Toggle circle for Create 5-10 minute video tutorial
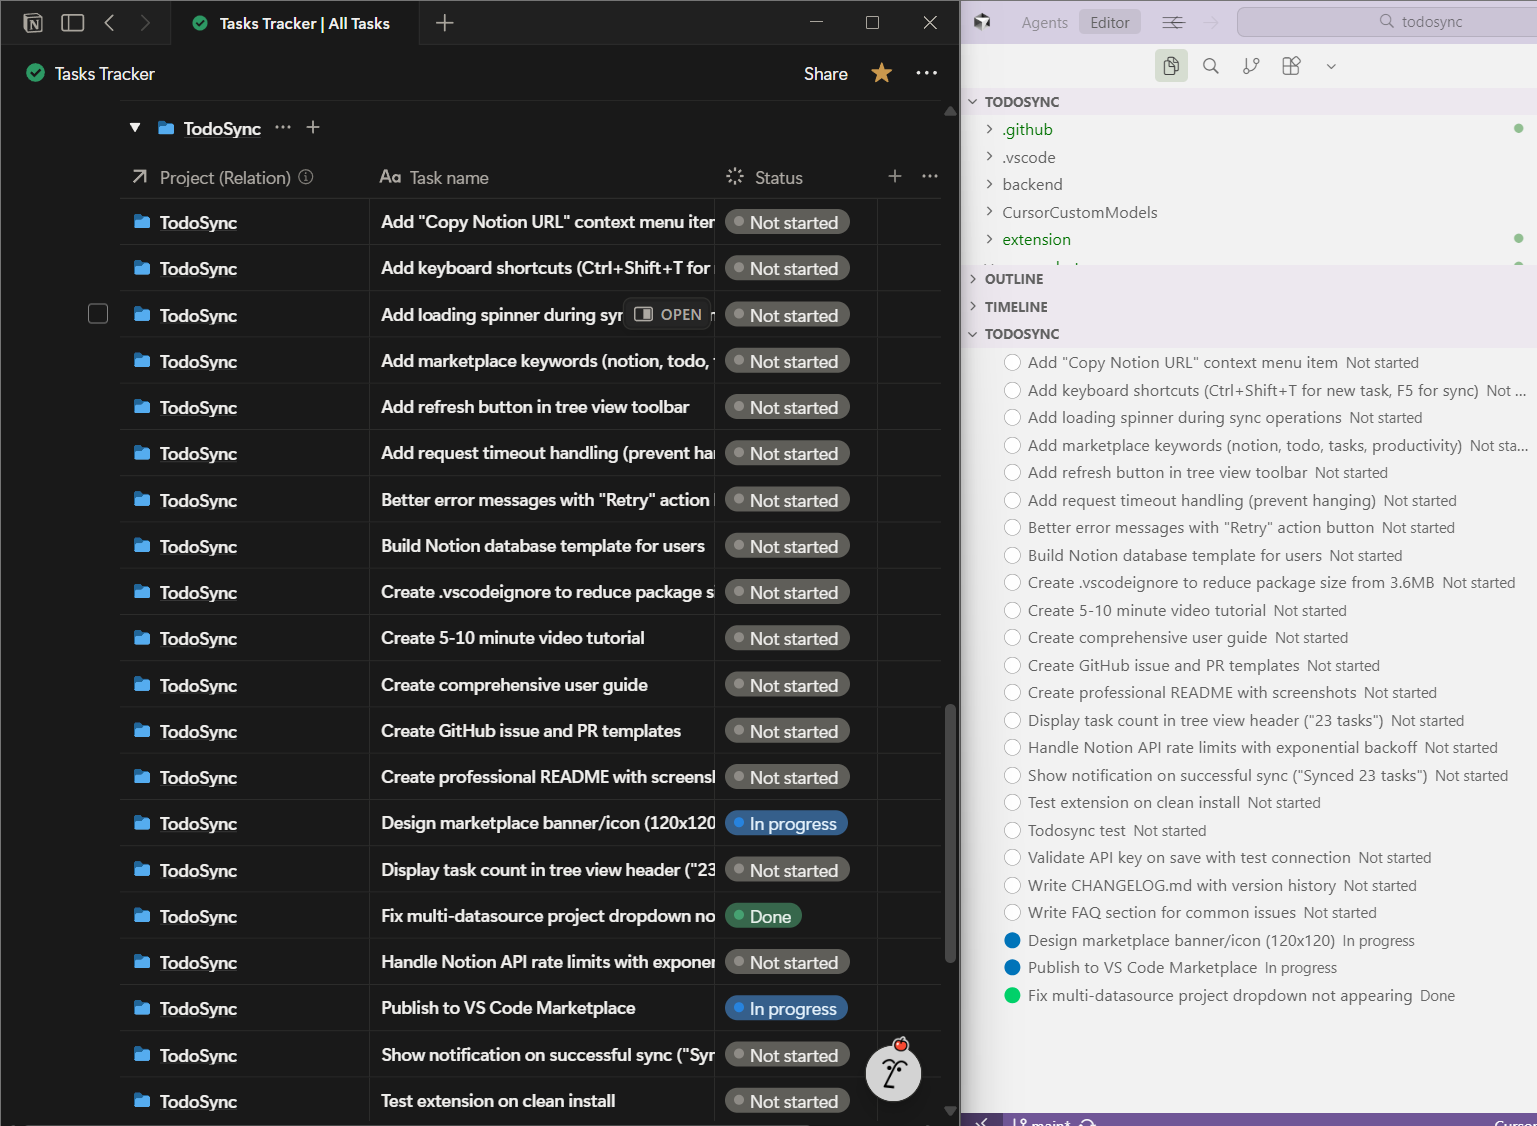 point(1012,610)
